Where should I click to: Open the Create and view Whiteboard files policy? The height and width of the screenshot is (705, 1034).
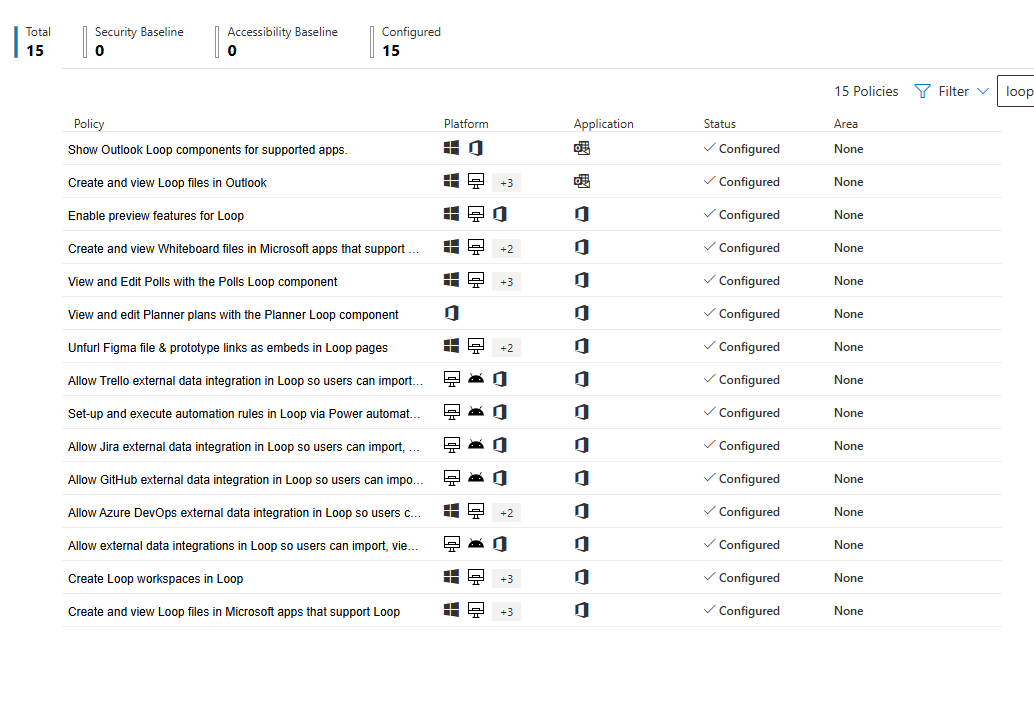click(243, 249)
